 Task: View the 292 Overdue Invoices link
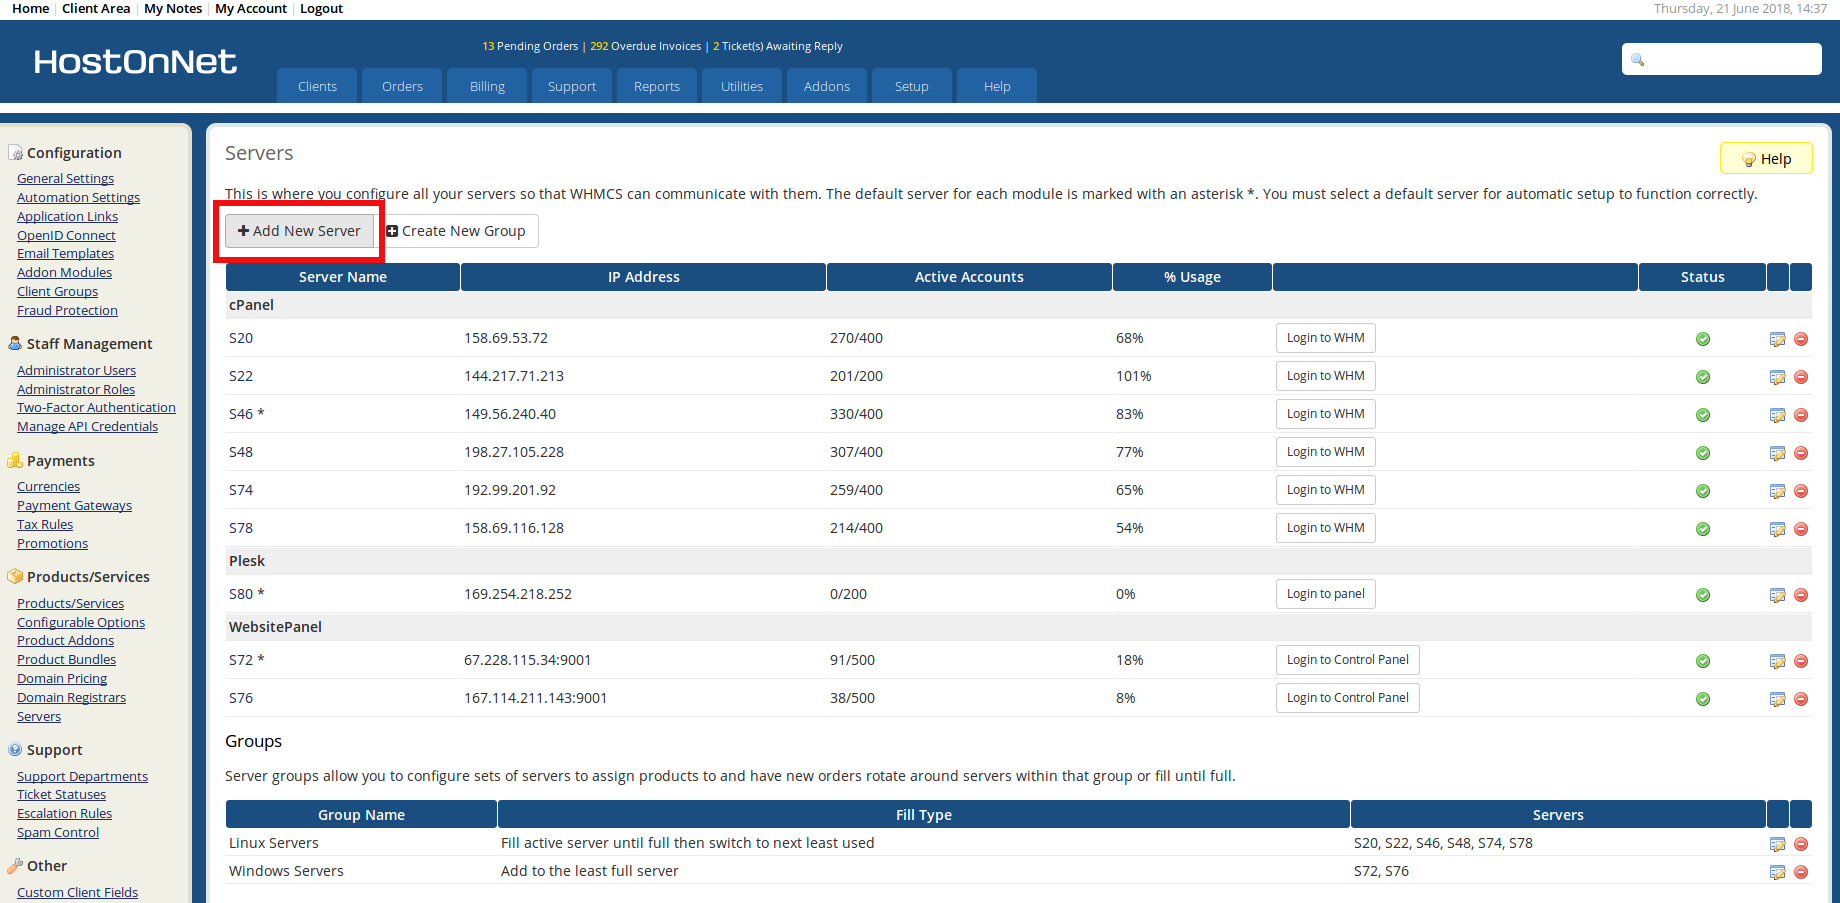pyautogui.click(x=645, y=46)
